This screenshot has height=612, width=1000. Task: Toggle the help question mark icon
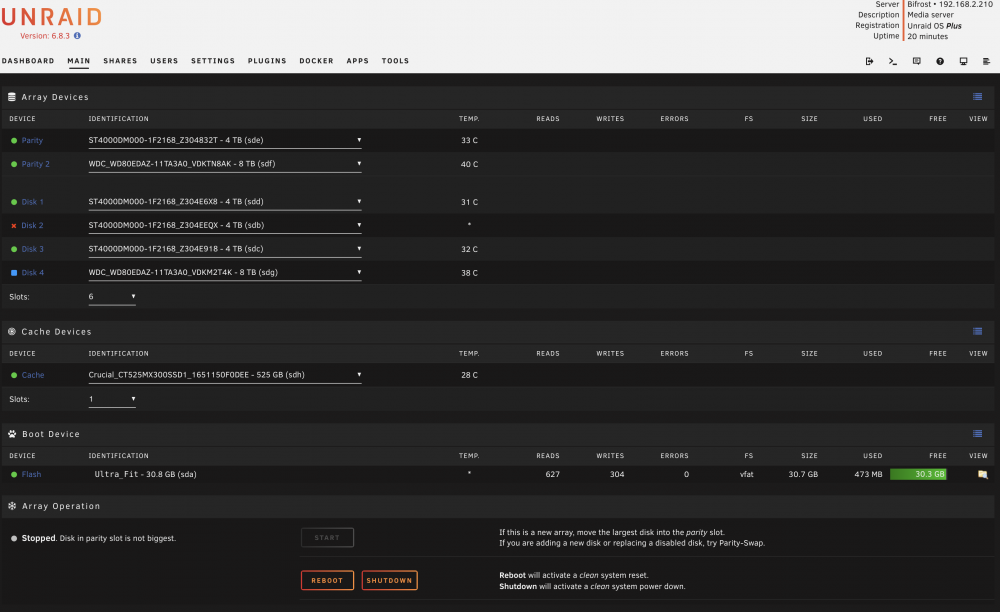click(940, 61)
